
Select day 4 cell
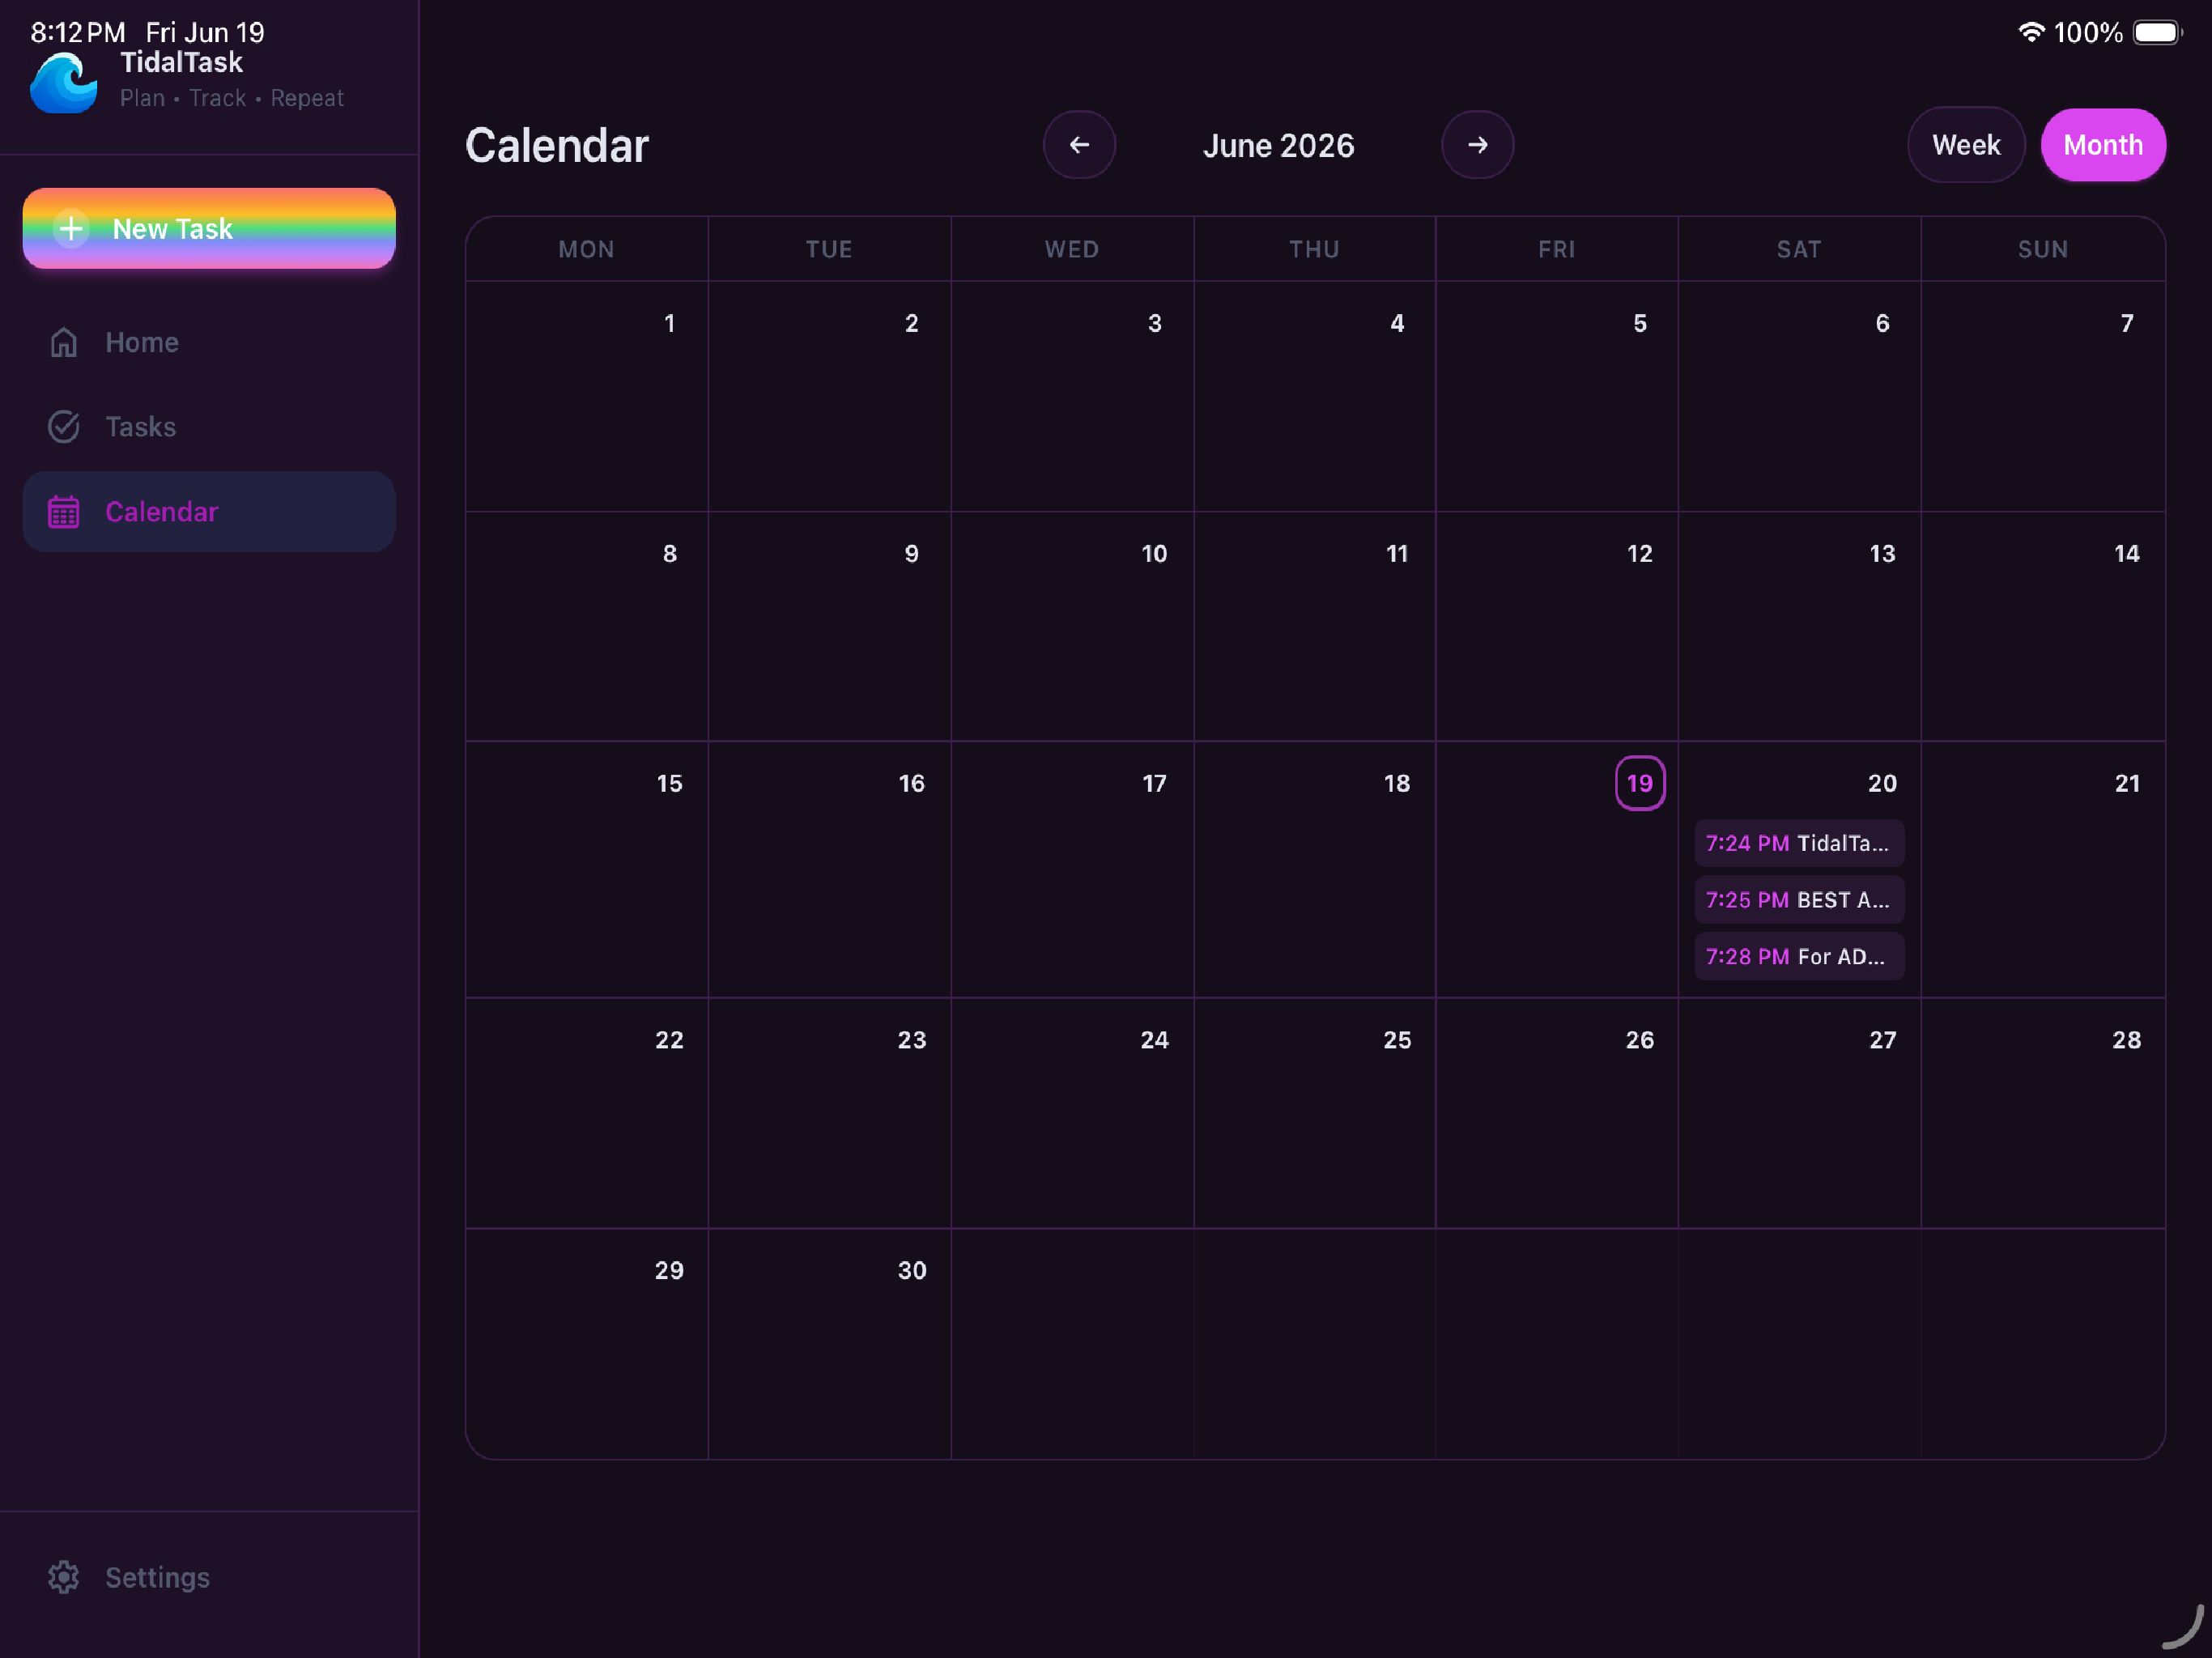pos(1314,396)
